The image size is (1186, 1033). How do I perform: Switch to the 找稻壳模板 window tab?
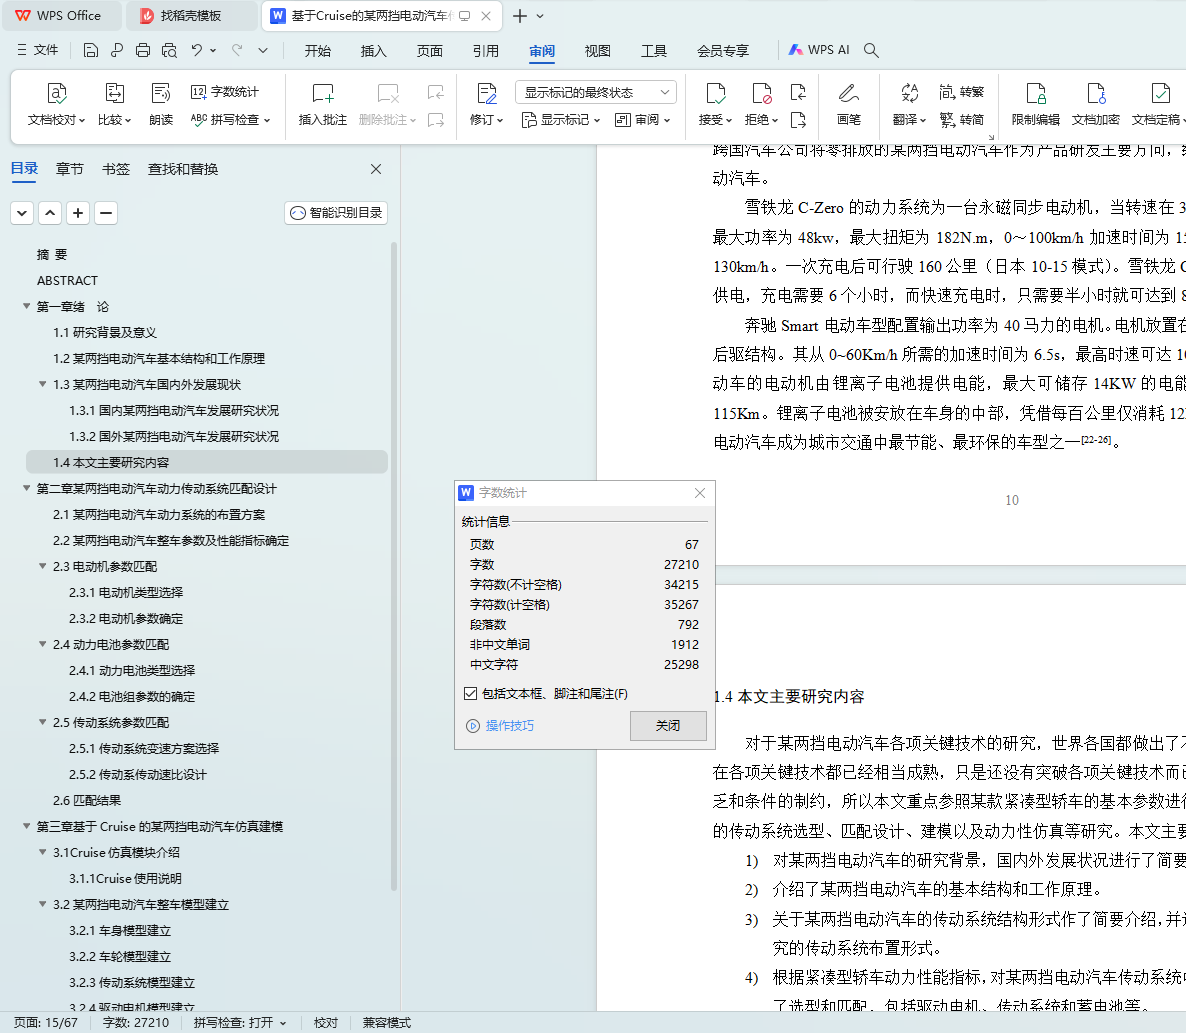pos(191,16)
